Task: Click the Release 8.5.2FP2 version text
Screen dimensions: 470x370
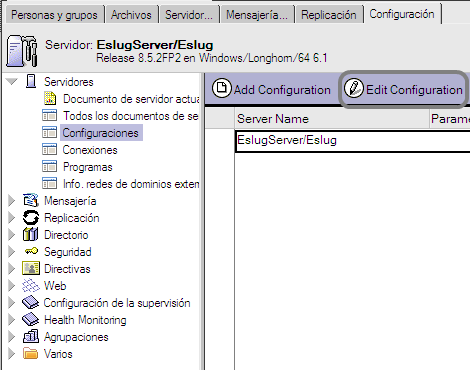Action: coord(212,58)
